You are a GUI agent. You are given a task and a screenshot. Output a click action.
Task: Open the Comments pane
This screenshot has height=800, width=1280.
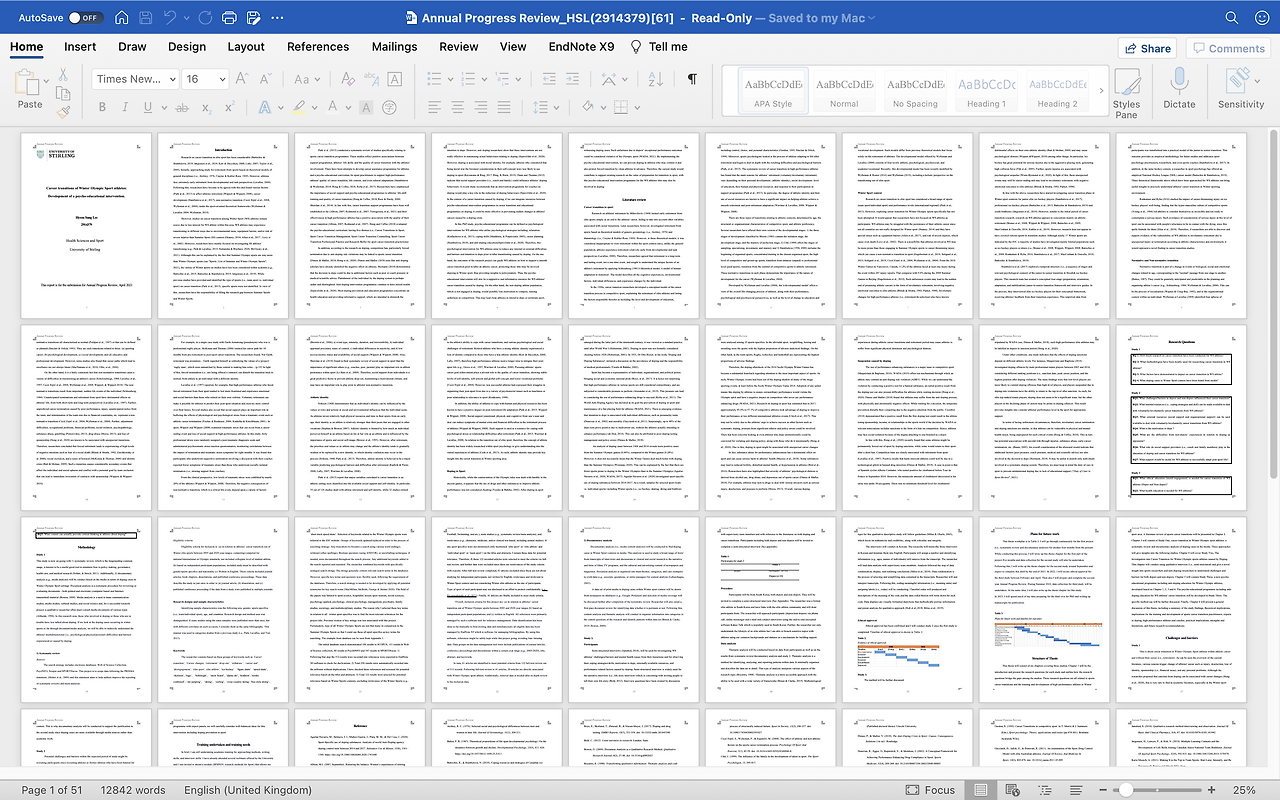coord(1228,48)
